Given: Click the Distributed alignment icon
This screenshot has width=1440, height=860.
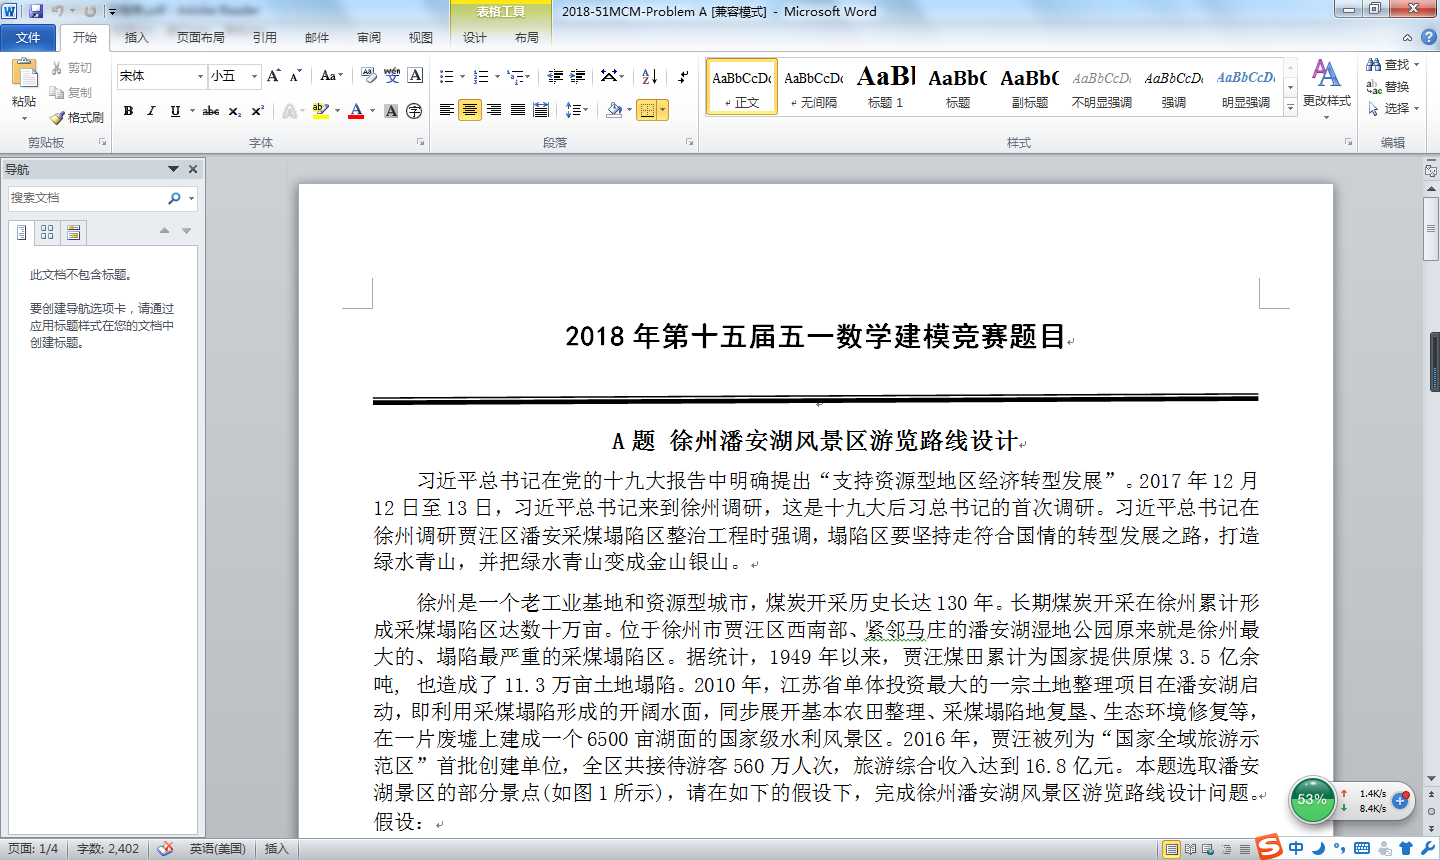Looking at the screenshot, I should coord(541,110).
